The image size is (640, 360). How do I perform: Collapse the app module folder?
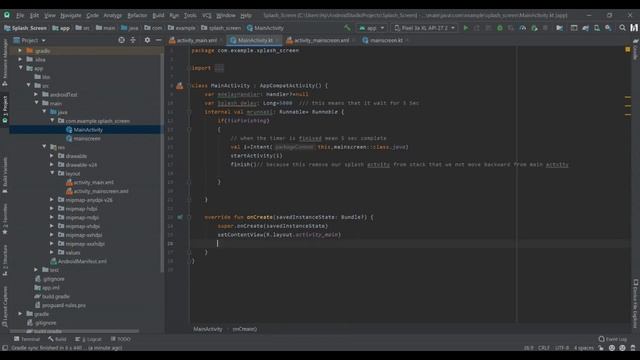[x=20, y=68]
